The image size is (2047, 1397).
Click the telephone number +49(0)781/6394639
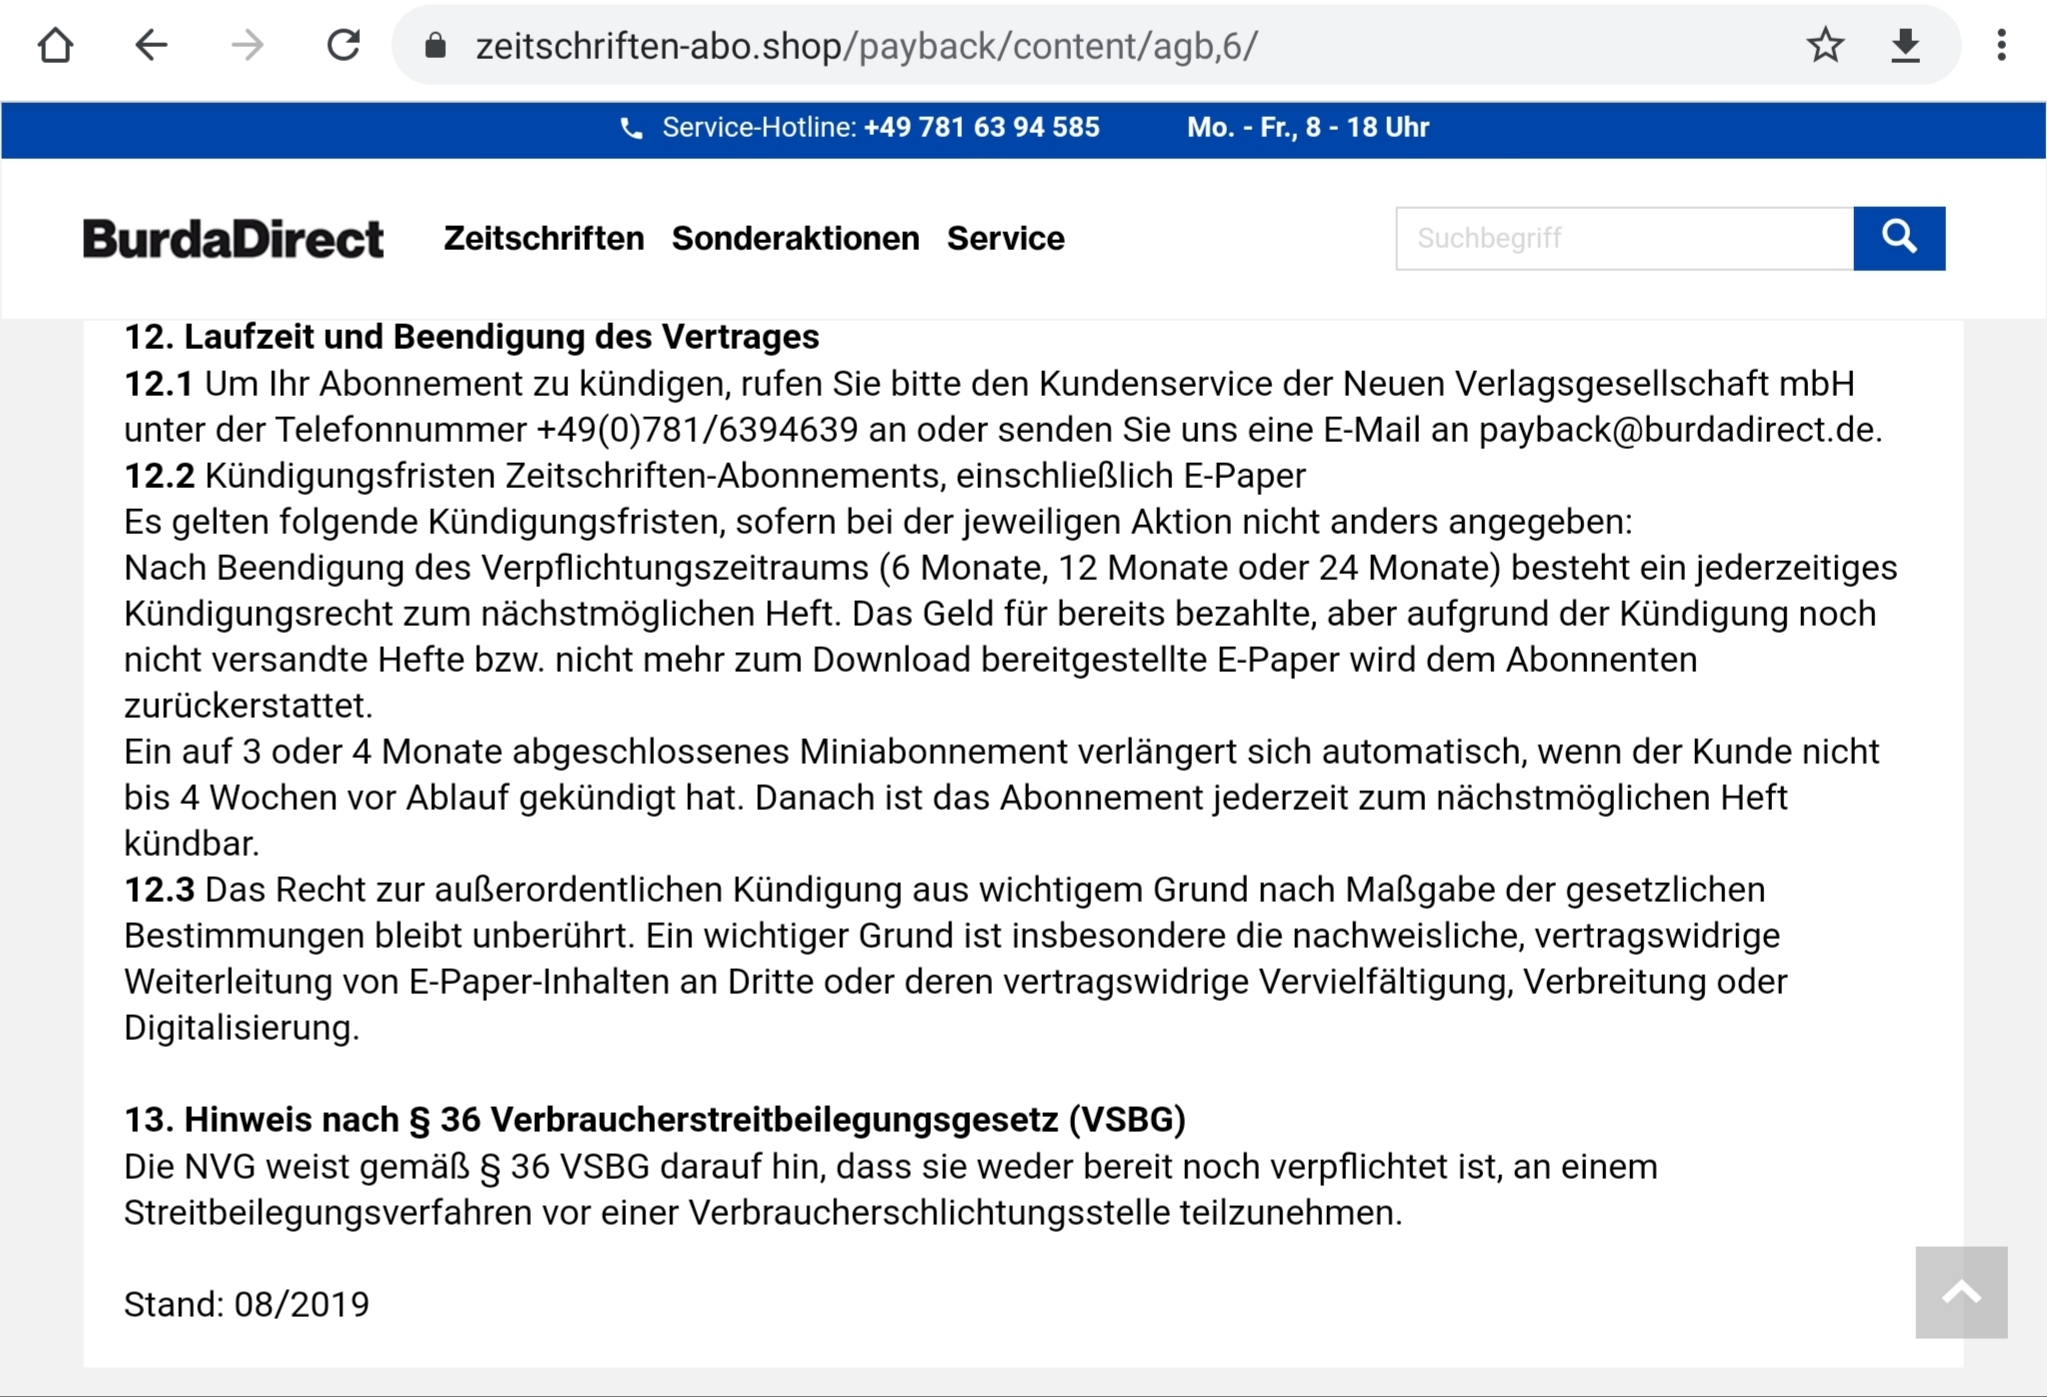(696, 430)
